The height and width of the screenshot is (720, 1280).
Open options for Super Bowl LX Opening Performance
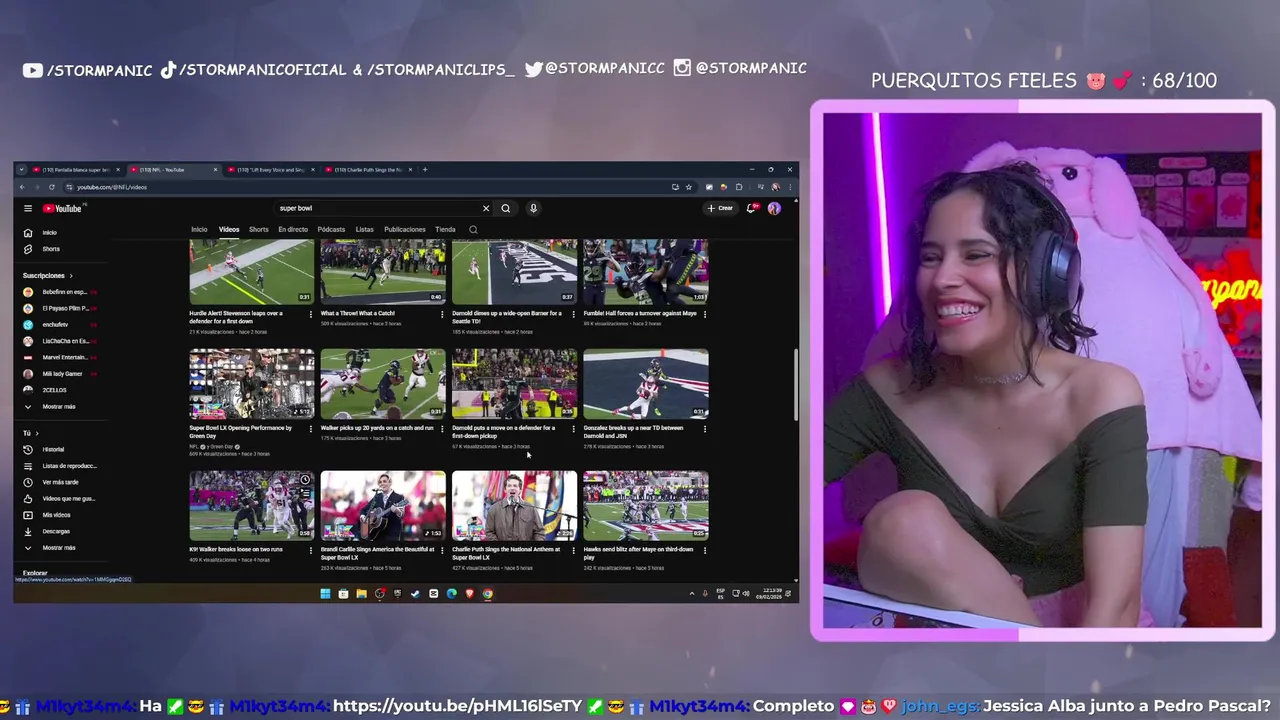311,429
